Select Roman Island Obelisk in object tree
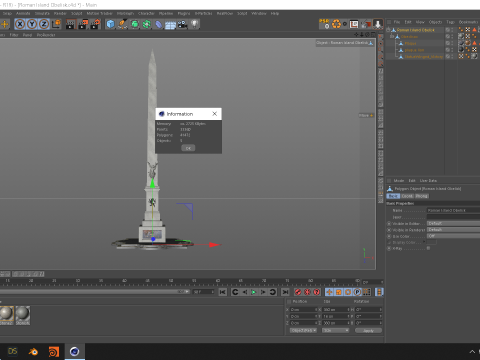 [415, 30]
